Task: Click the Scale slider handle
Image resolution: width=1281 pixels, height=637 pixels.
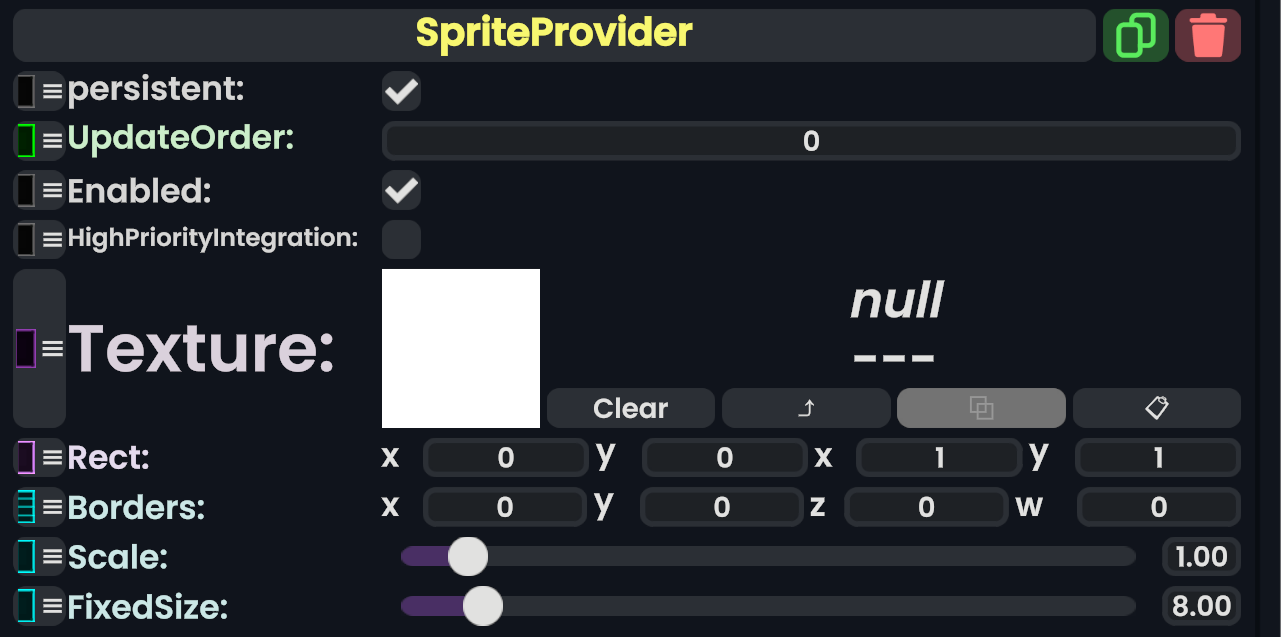Action: [467, 557]
